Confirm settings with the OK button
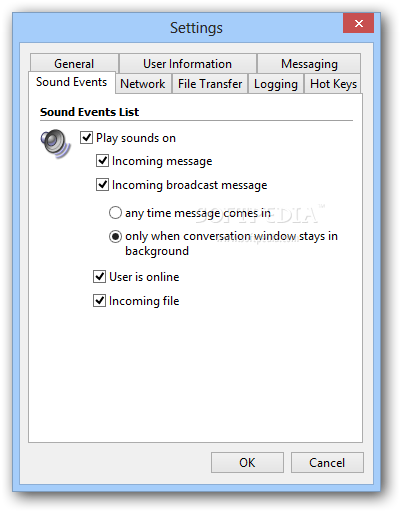 [247, 462]
